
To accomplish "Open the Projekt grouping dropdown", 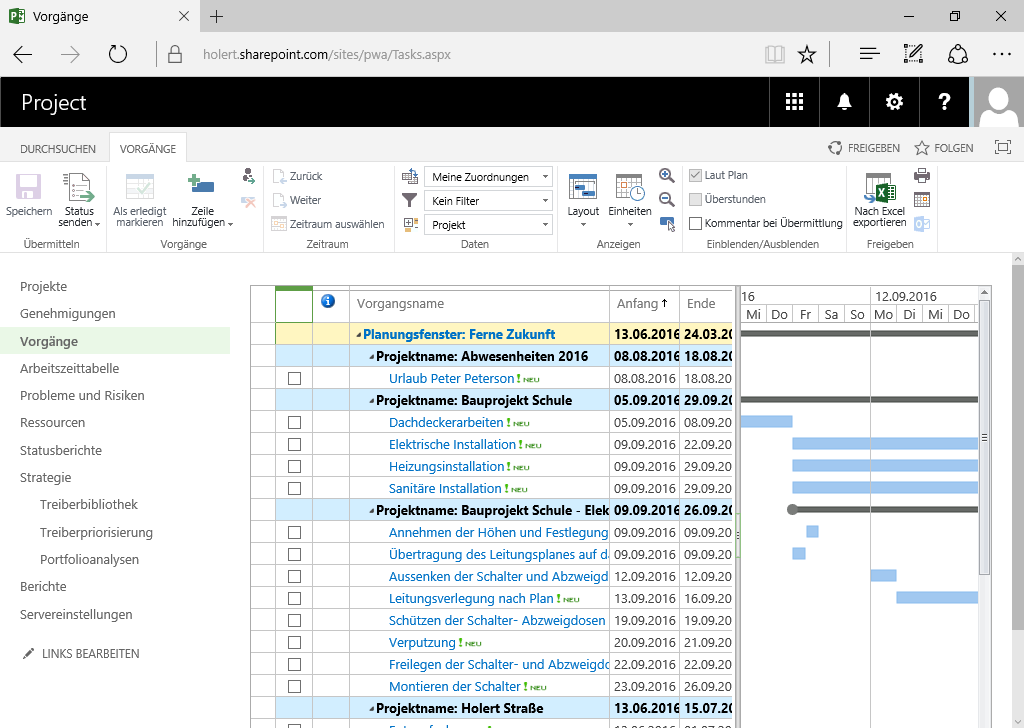I will tap(488, 225).
